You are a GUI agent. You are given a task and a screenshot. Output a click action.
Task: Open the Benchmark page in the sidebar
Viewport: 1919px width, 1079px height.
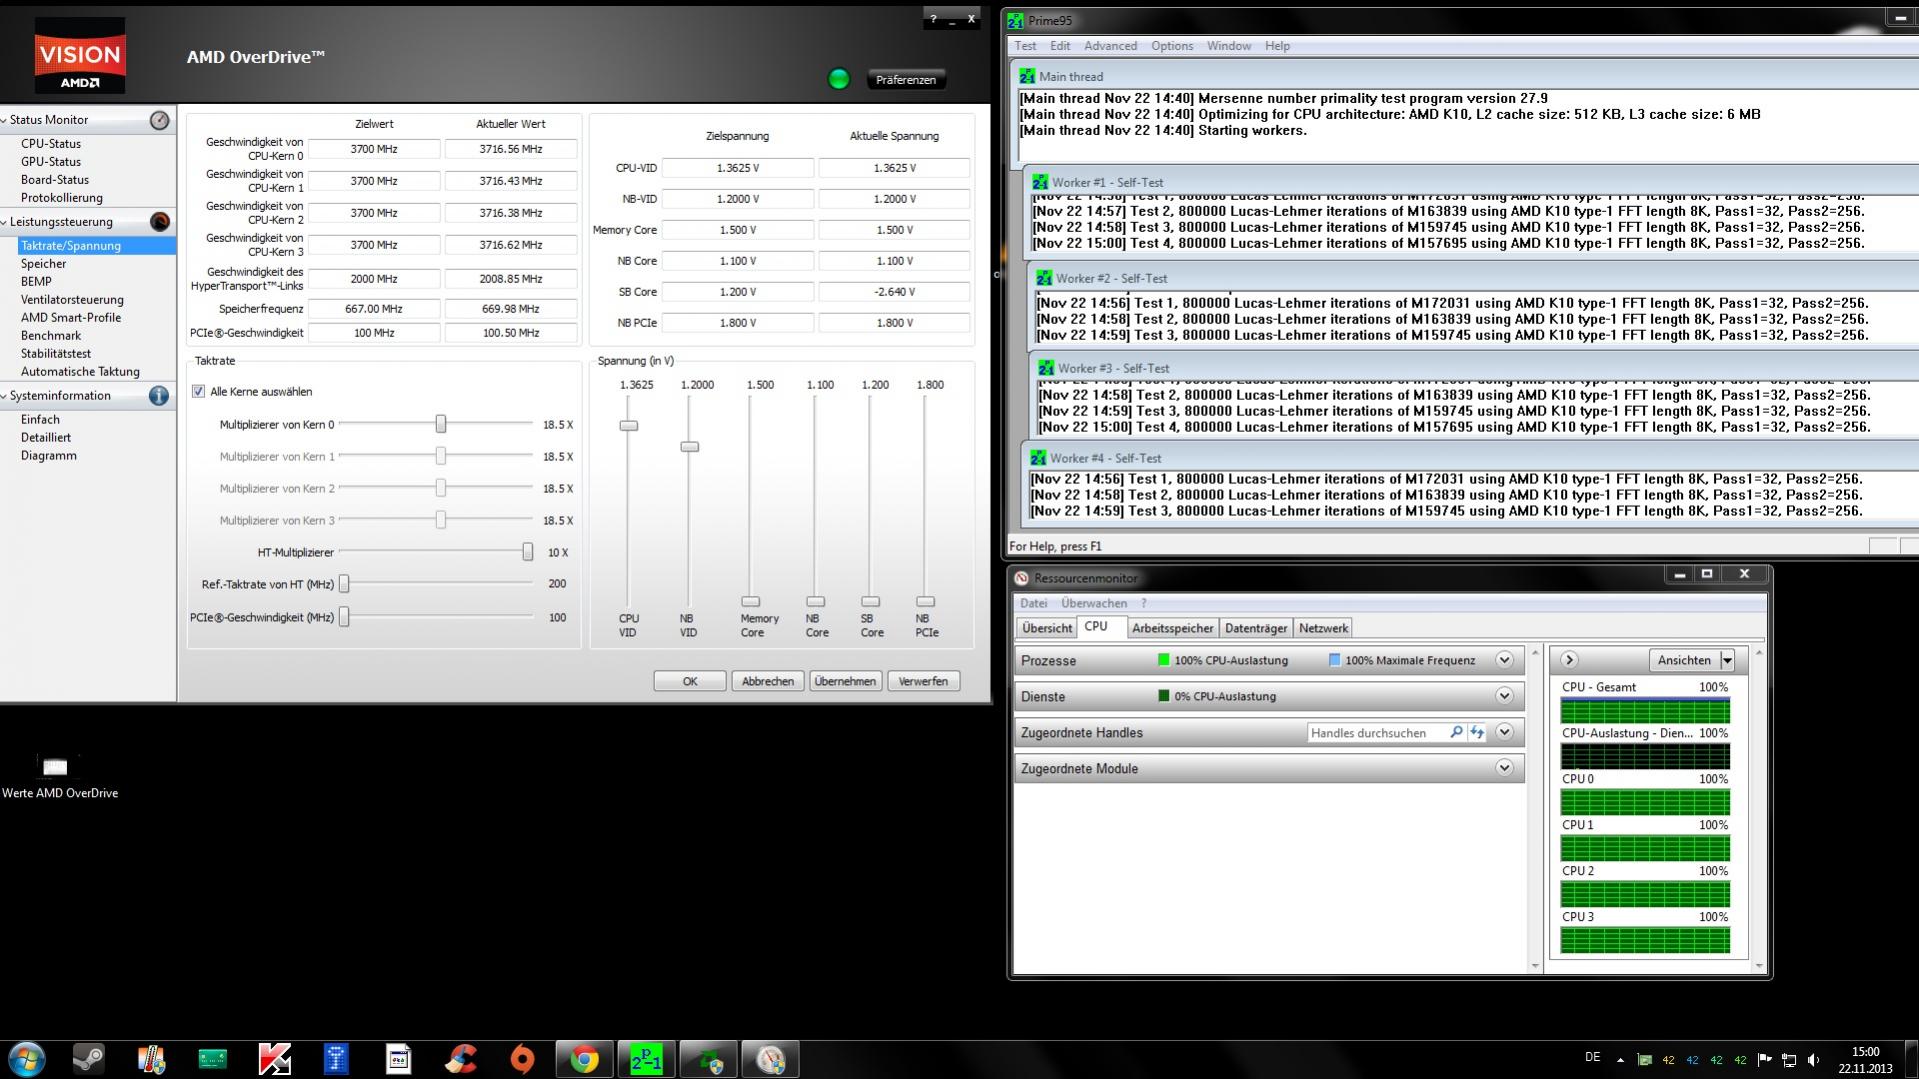coord(51,336)
